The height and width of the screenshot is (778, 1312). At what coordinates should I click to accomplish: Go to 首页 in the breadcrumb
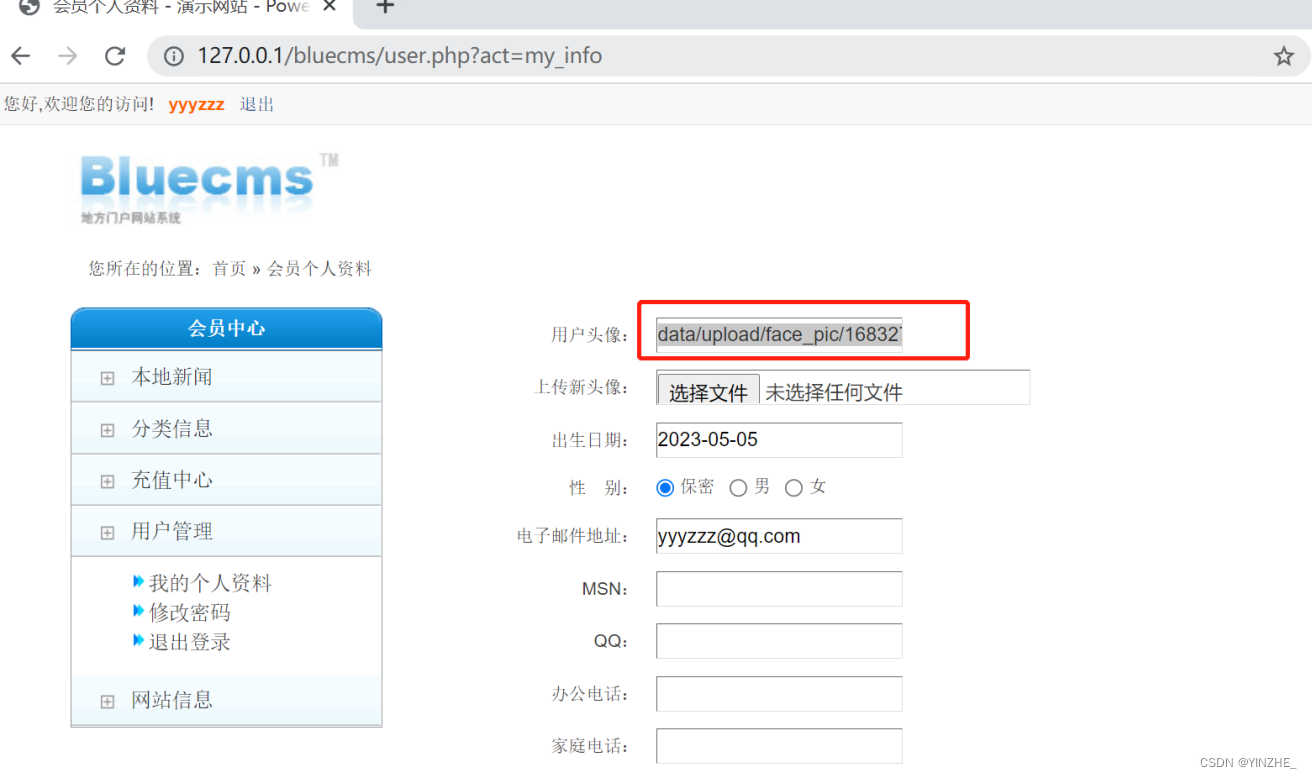point(229,269)
